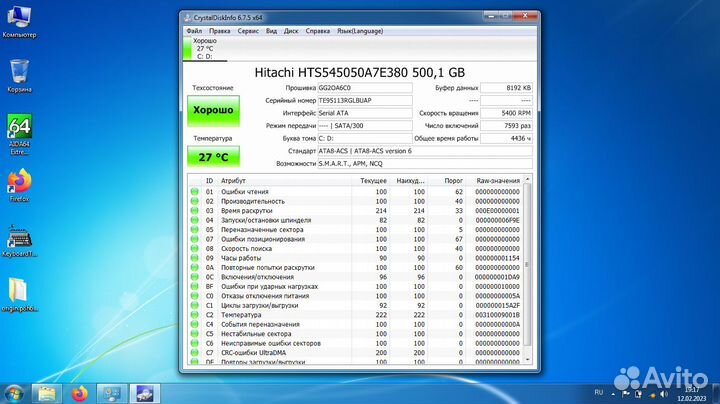The height and width of the screenshot is (404, 720).
Task: Click the green Хорошо health status button
Action: coord(214,111)
